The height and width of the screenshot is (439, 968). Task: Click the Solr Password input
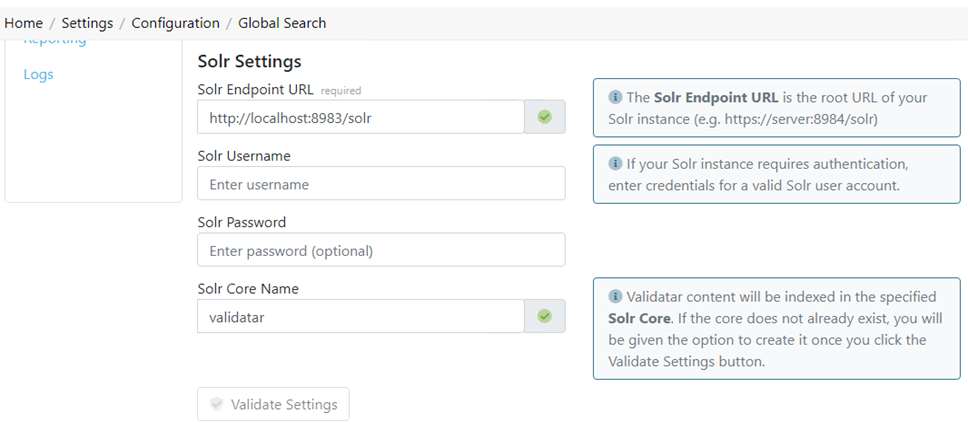coord(382,249)
